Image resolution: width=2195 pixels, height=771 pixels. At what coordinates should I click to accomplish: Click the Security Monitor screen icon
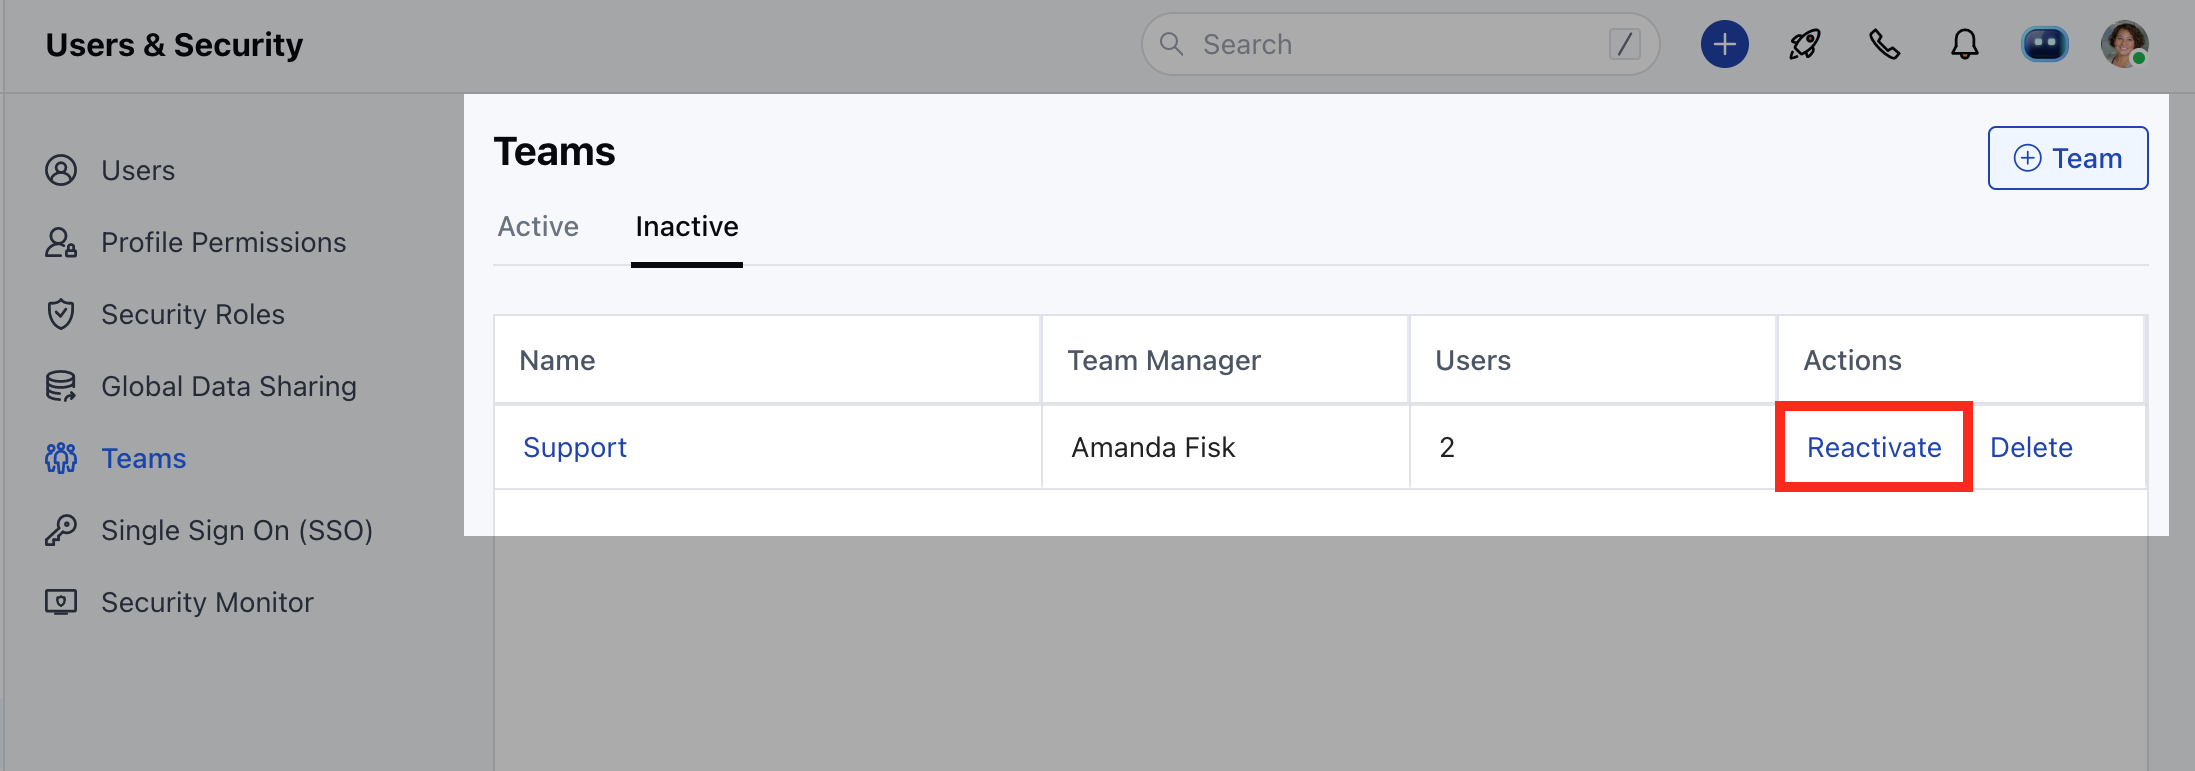[x=61, y=603]
